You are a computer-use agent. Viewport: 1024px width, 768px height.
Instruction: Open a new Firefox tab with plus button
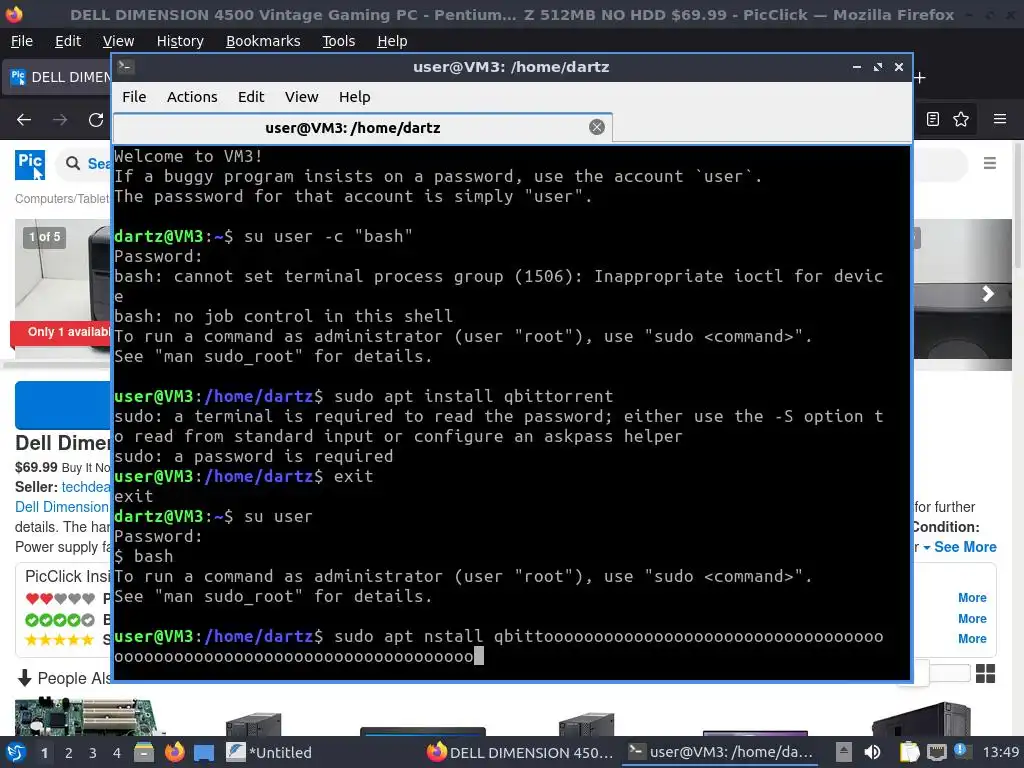(x=920, y=78)
